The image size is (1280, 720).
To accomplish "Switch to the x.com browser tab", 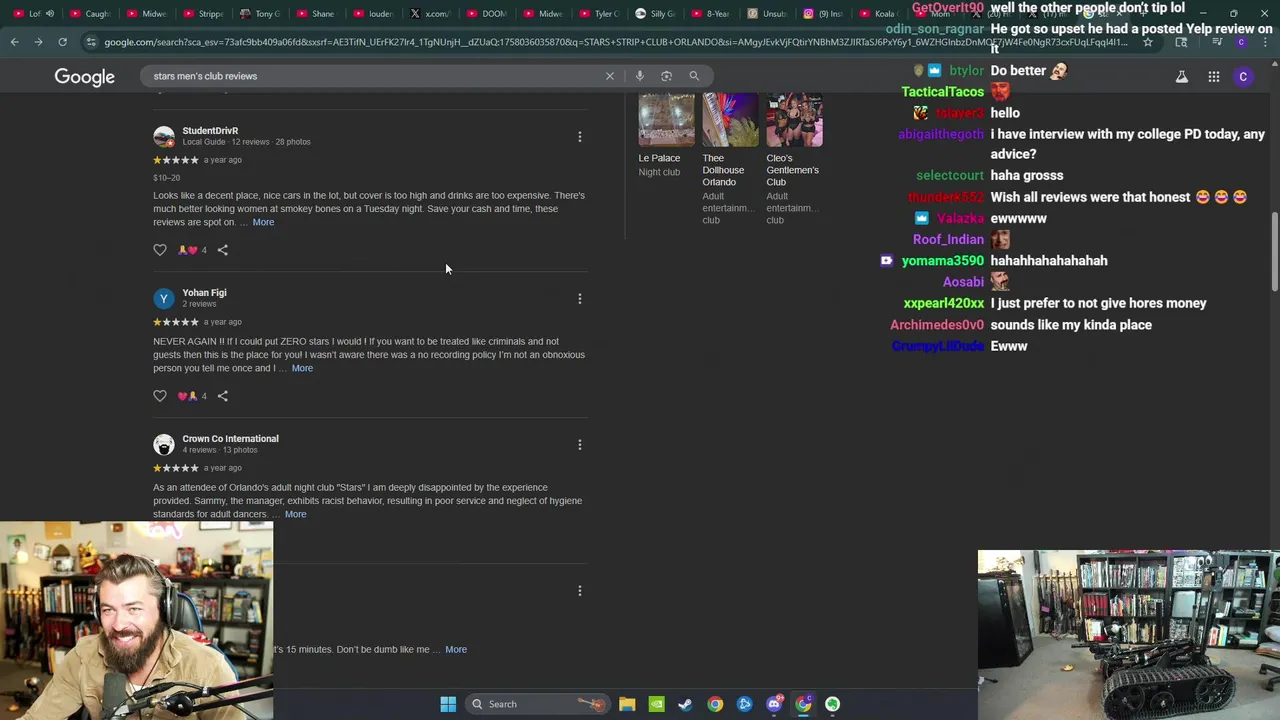I will (x=430, y=14).
